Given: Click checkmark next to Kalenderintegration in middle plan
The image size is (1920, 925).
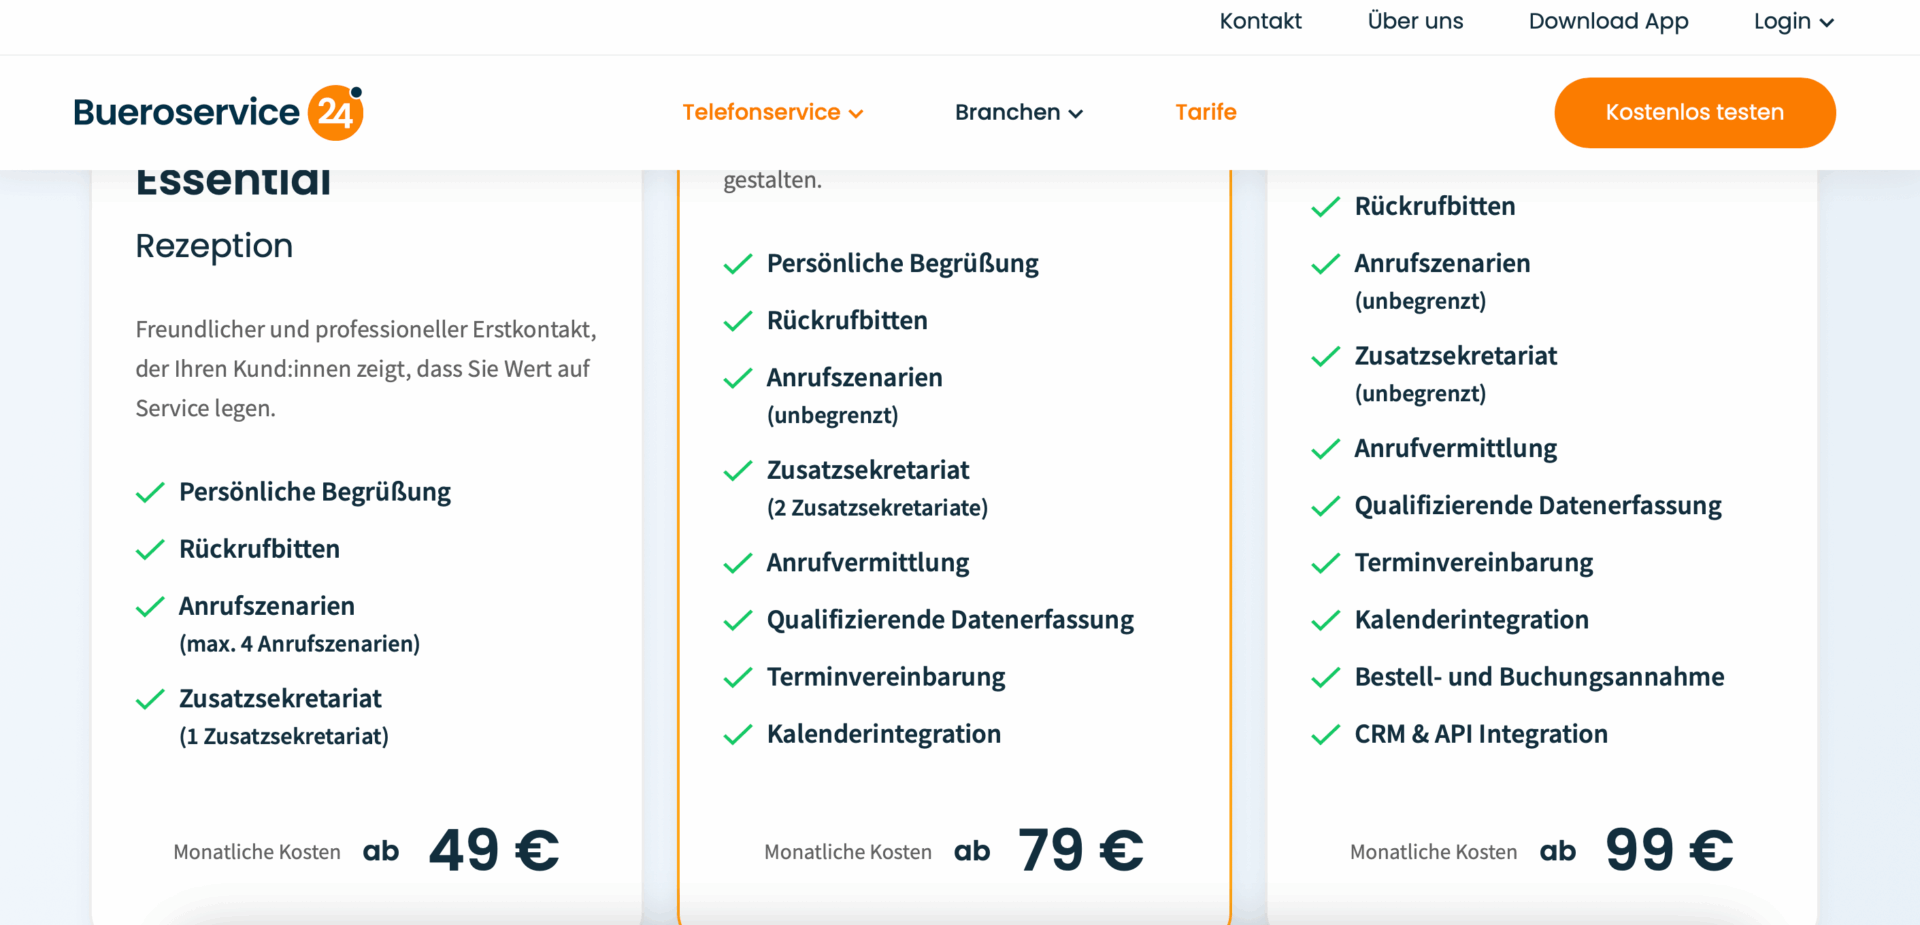Looking at the screenshot, I should (738, 735).
